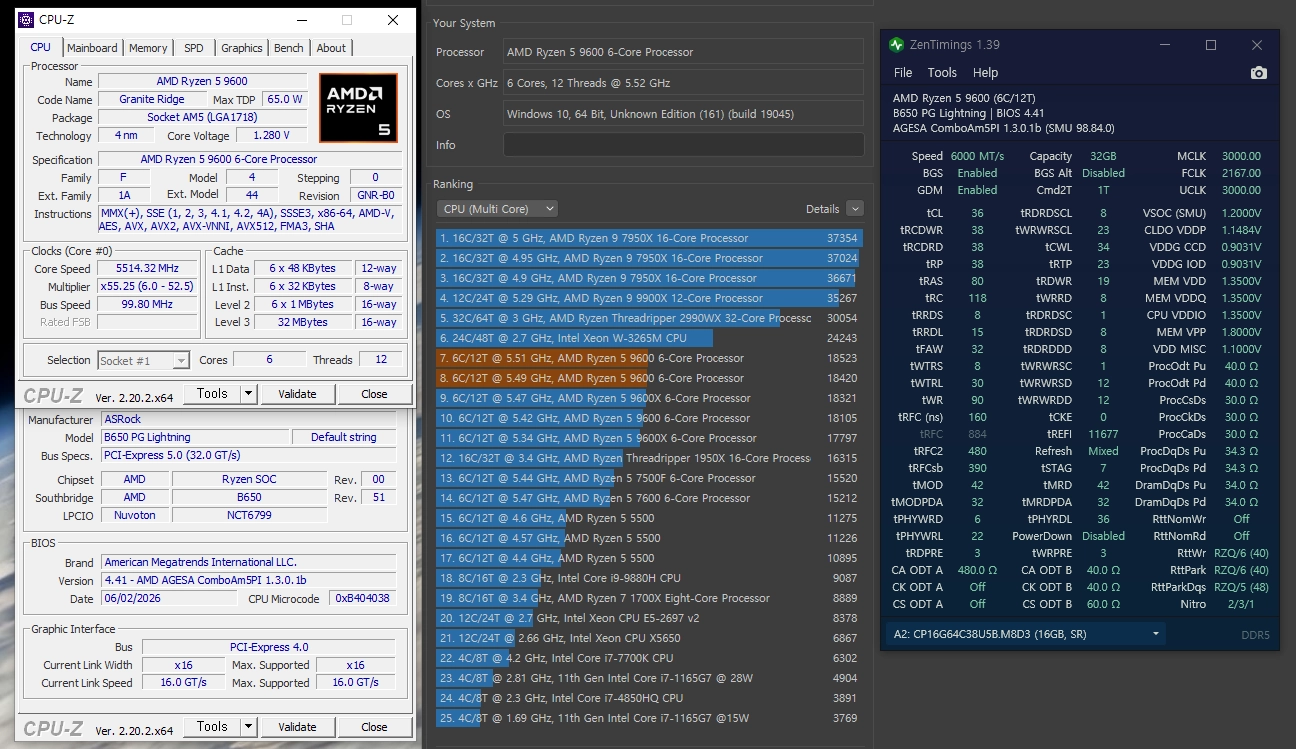The width and height of the screenshot is (1296, 749).
Task: Click the empty Info field under Your System
Action: [x=683, y=145]
